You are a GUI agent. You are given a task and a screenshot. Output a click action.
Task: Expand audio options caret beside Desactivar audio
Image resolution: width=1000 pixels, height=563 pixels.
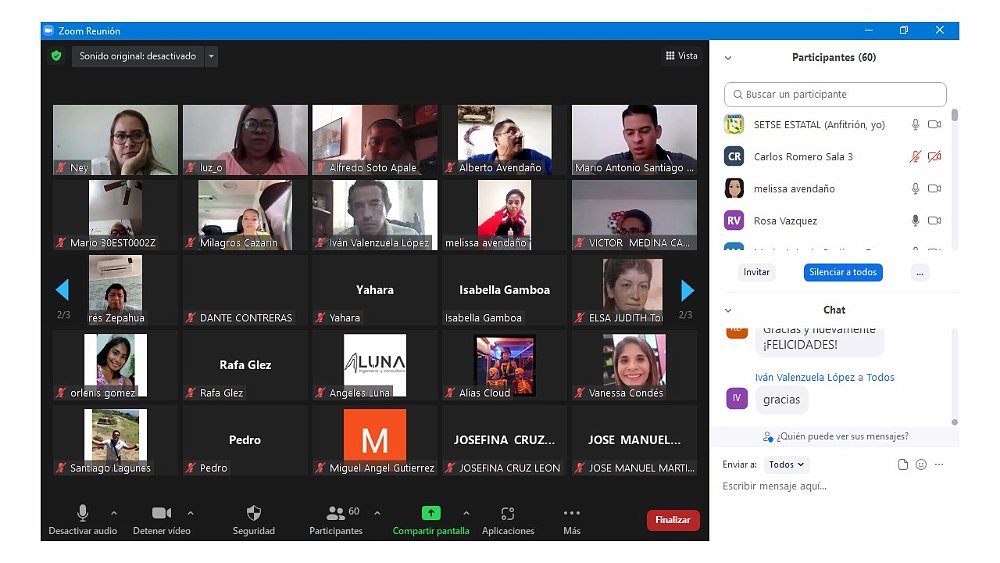(113, 513)
